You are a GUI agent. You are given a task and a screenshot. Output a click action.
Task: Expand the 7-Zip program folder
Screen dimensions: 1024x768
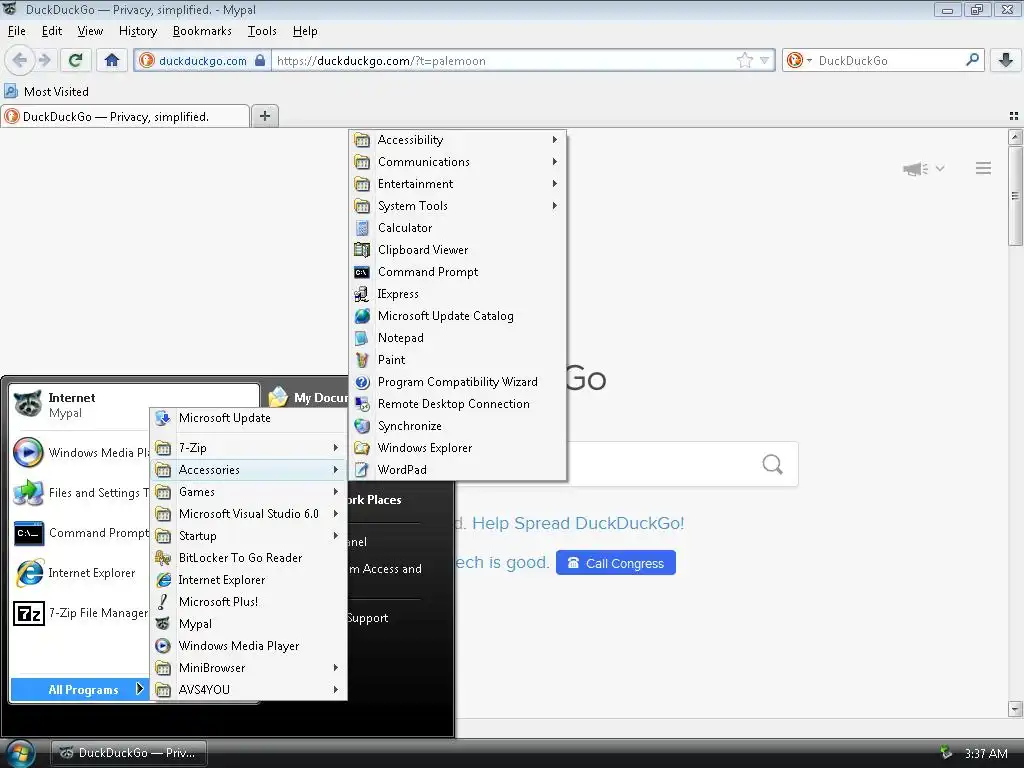click(x=248, y=448)
